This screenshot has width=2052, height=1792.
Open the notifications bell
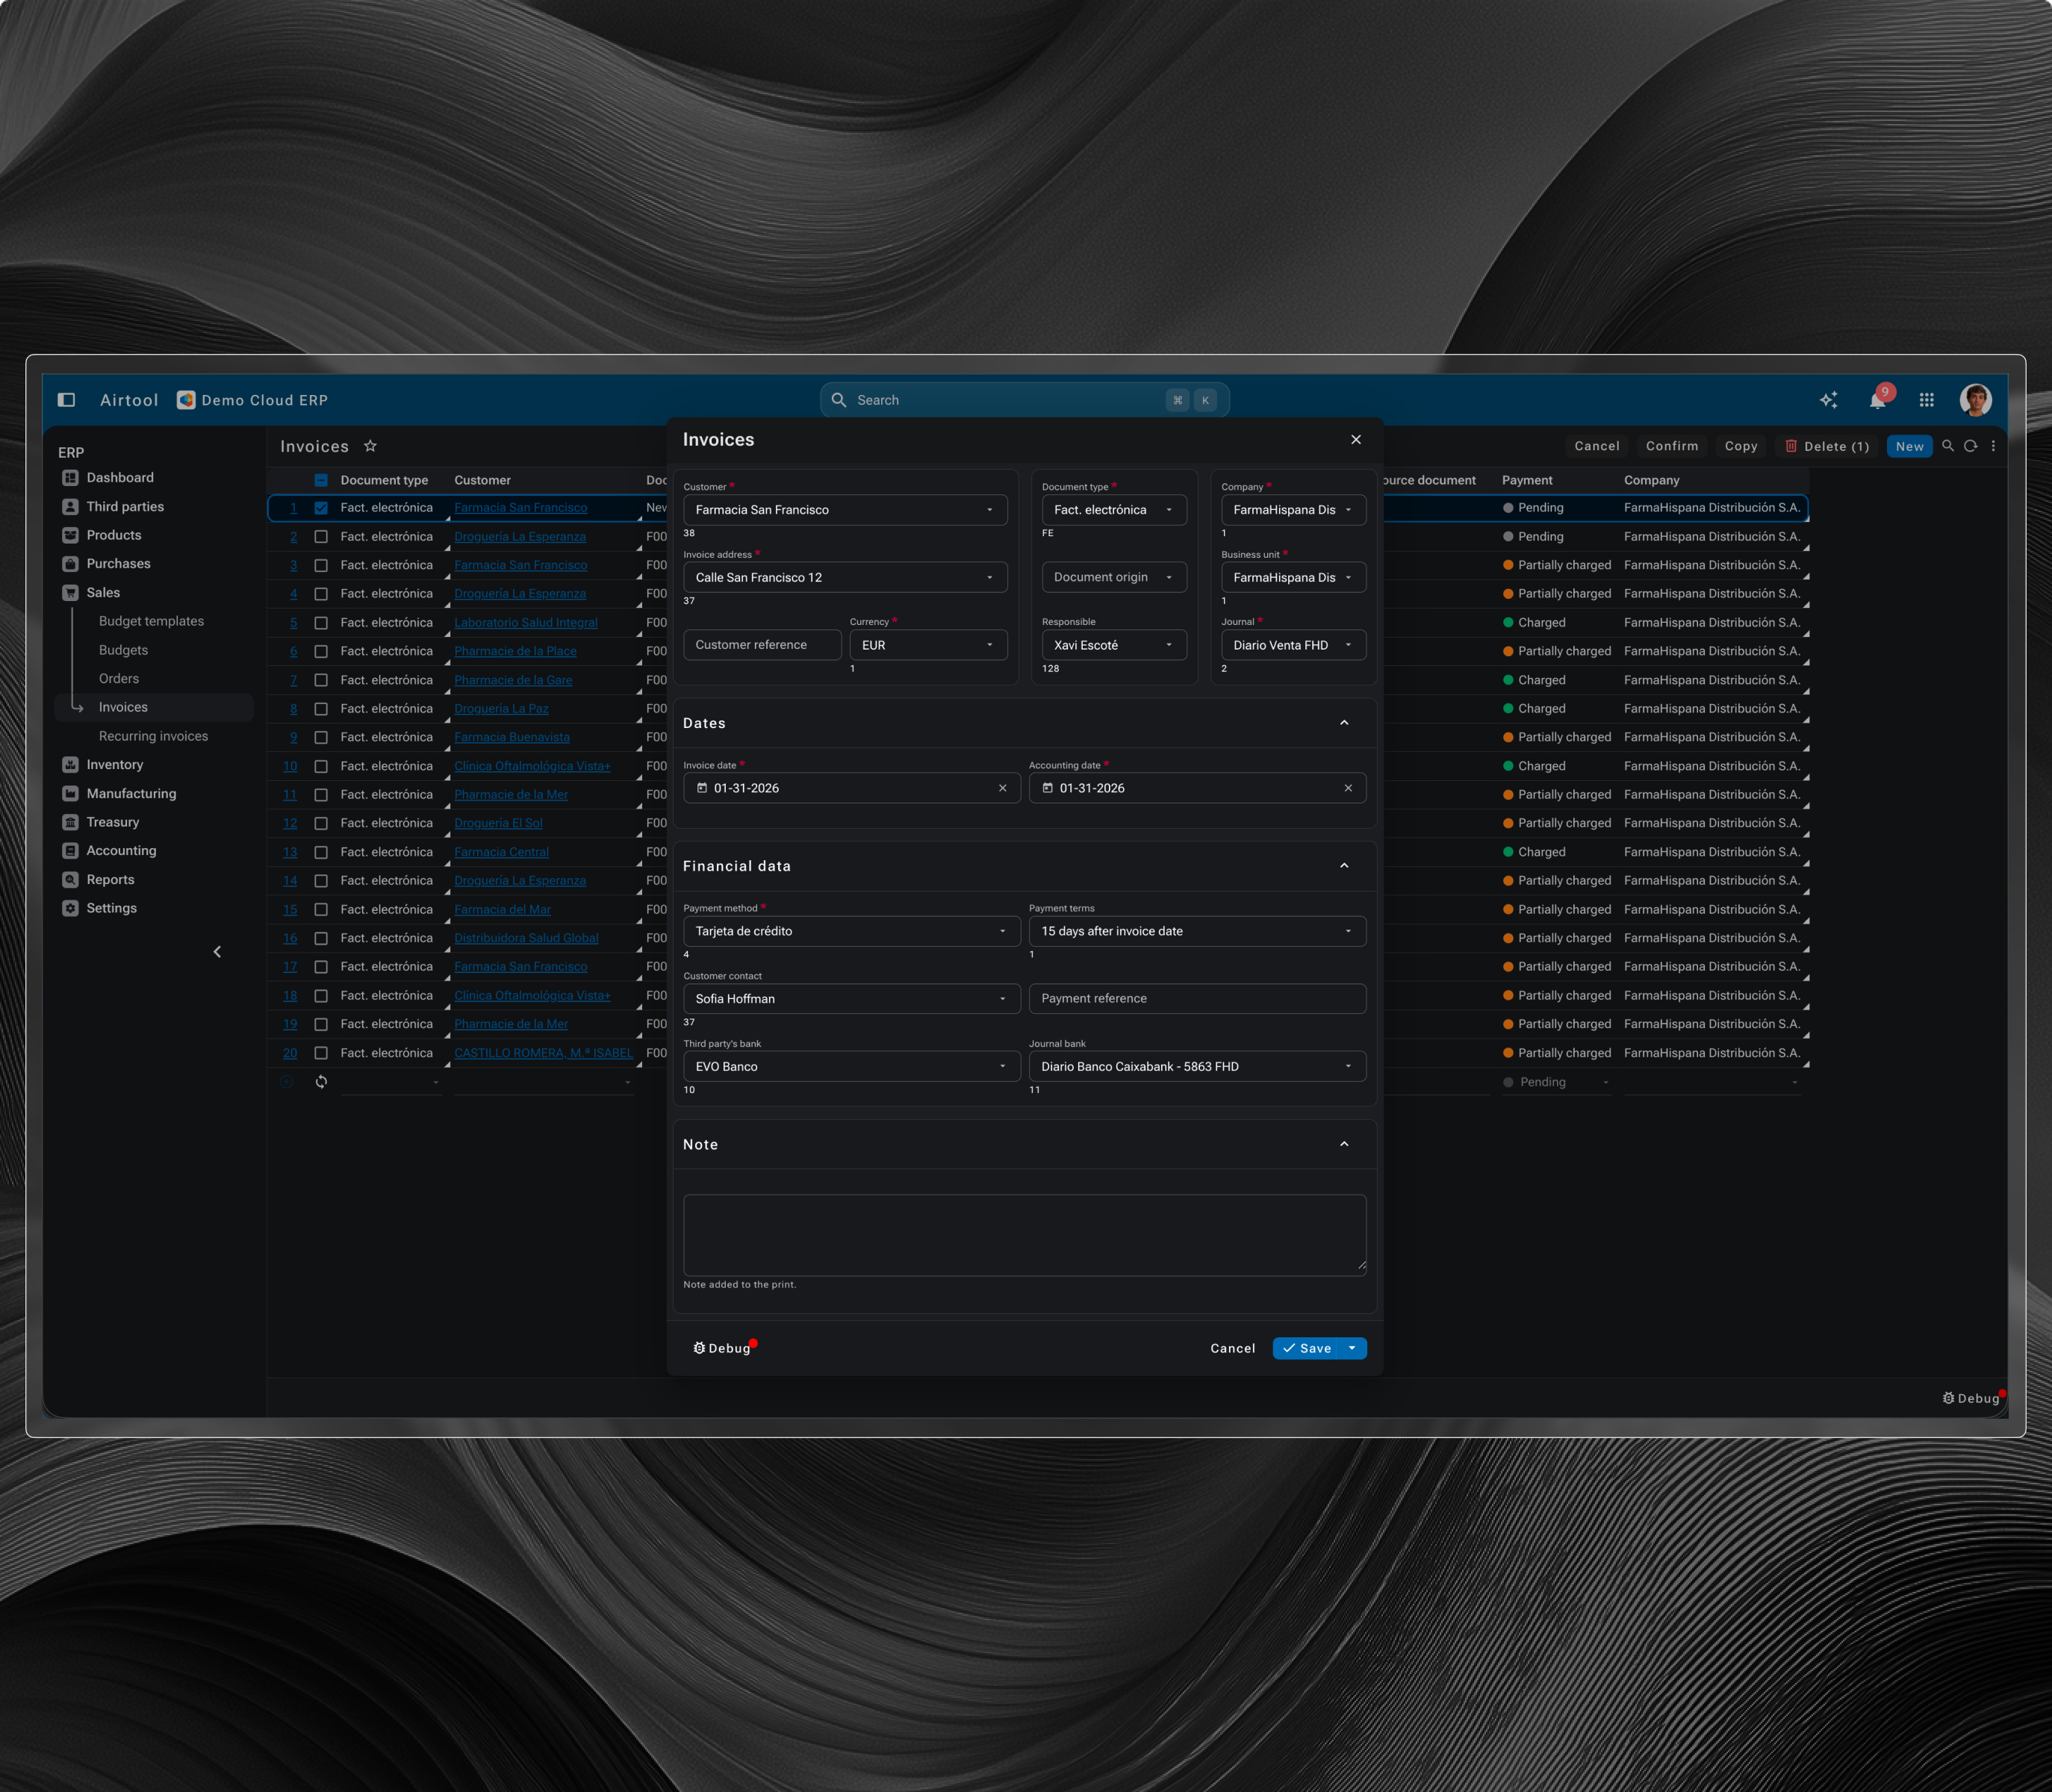(1878, 400)
